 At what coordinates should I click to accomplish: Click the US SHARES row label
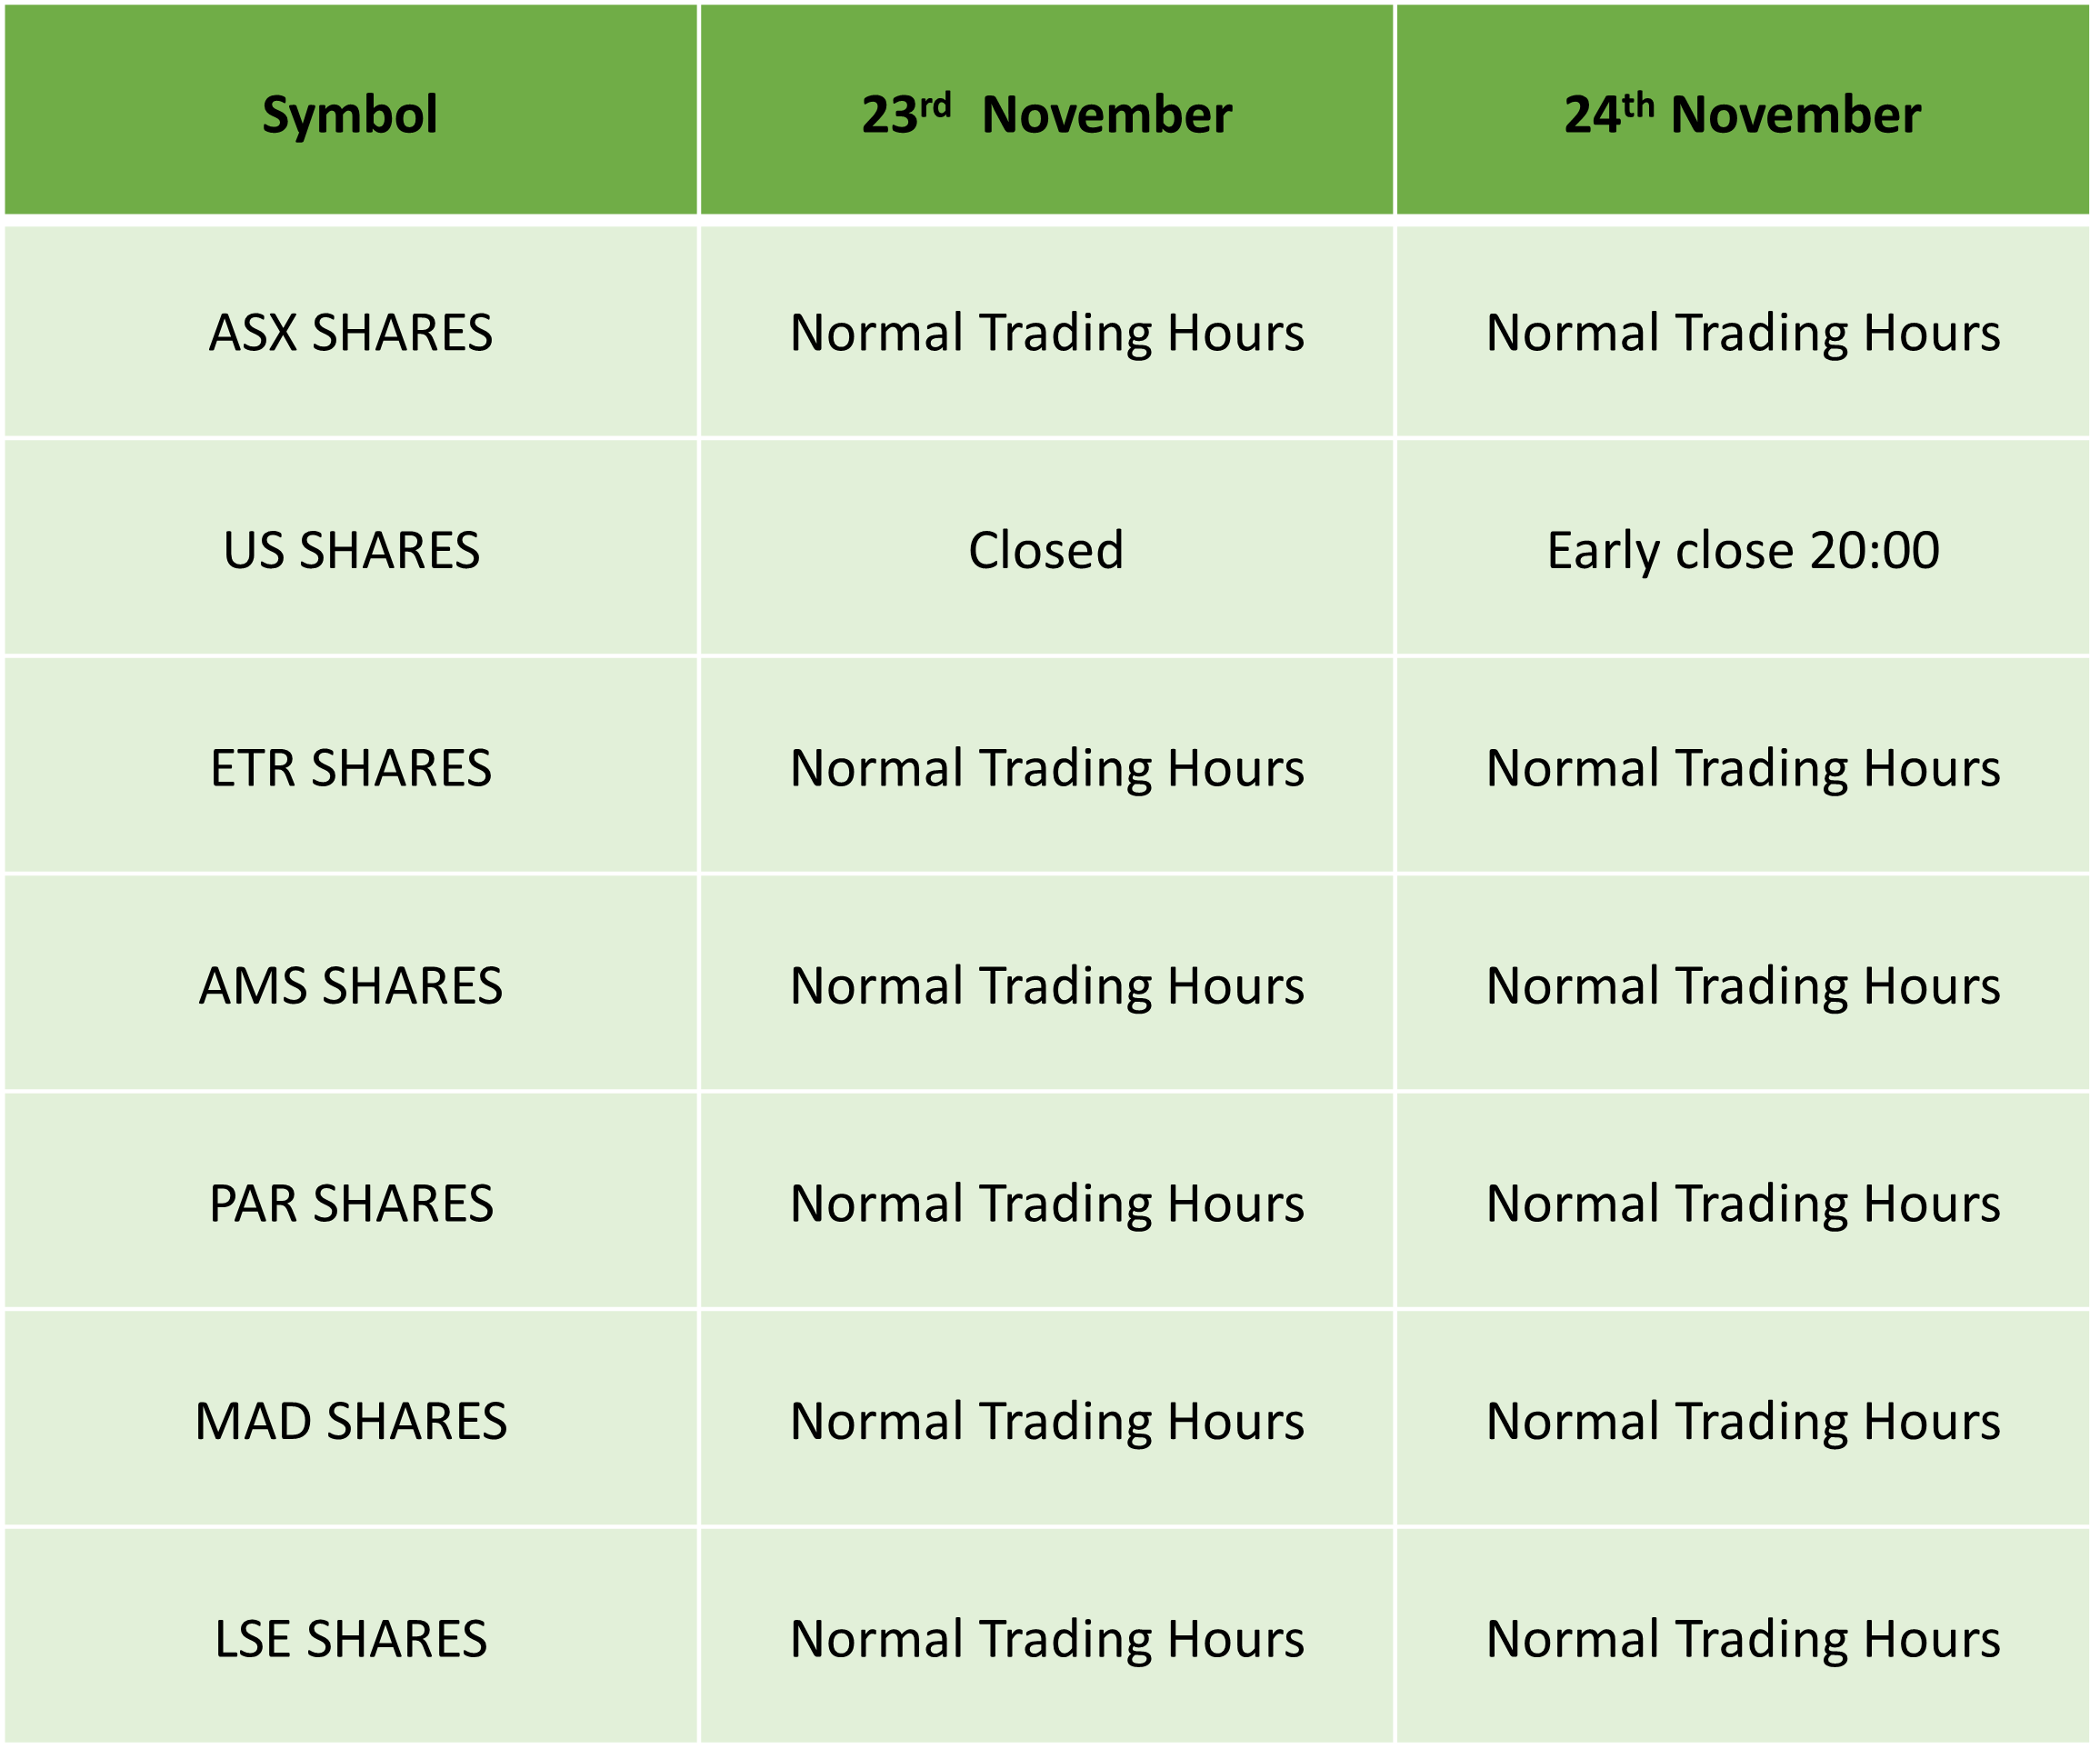coord(351,549)
